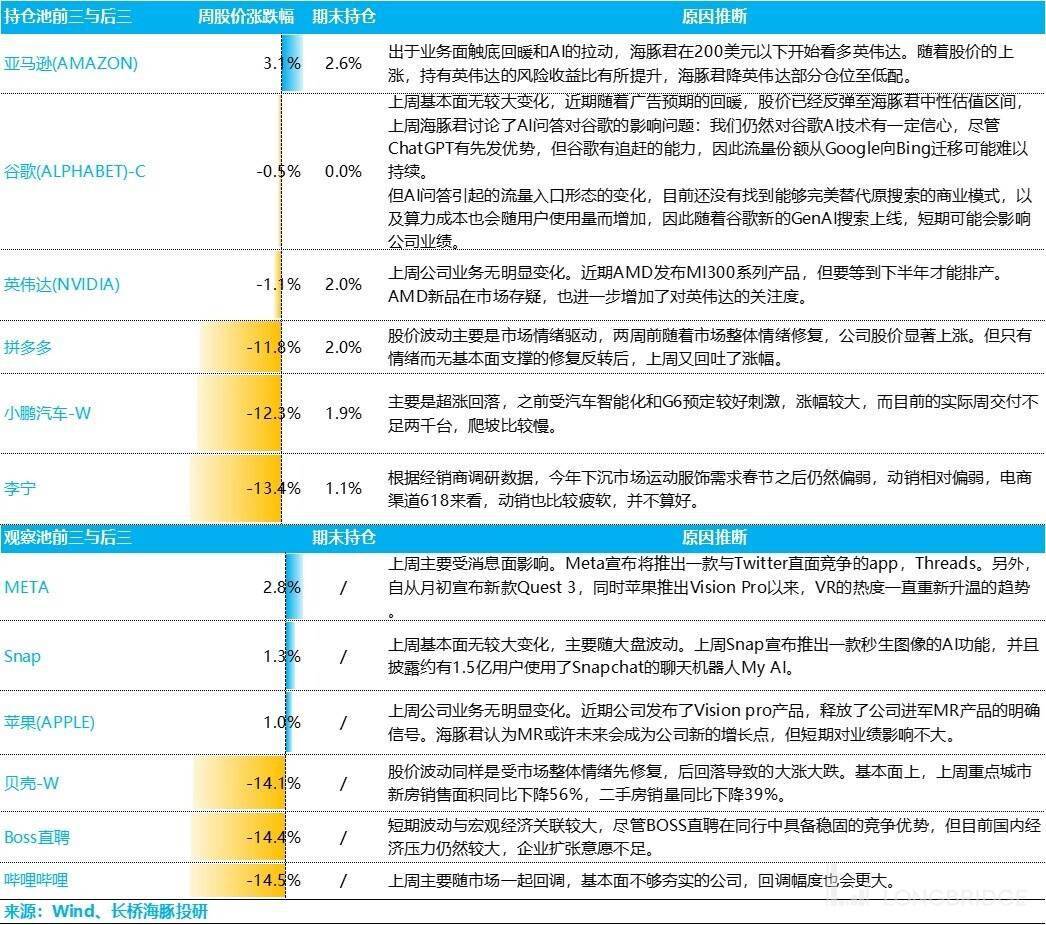Screen dimensions: 1046x925
Task: Select the 英伟达(NVIDIA) stock name
Action: click(x=62, y=285)
